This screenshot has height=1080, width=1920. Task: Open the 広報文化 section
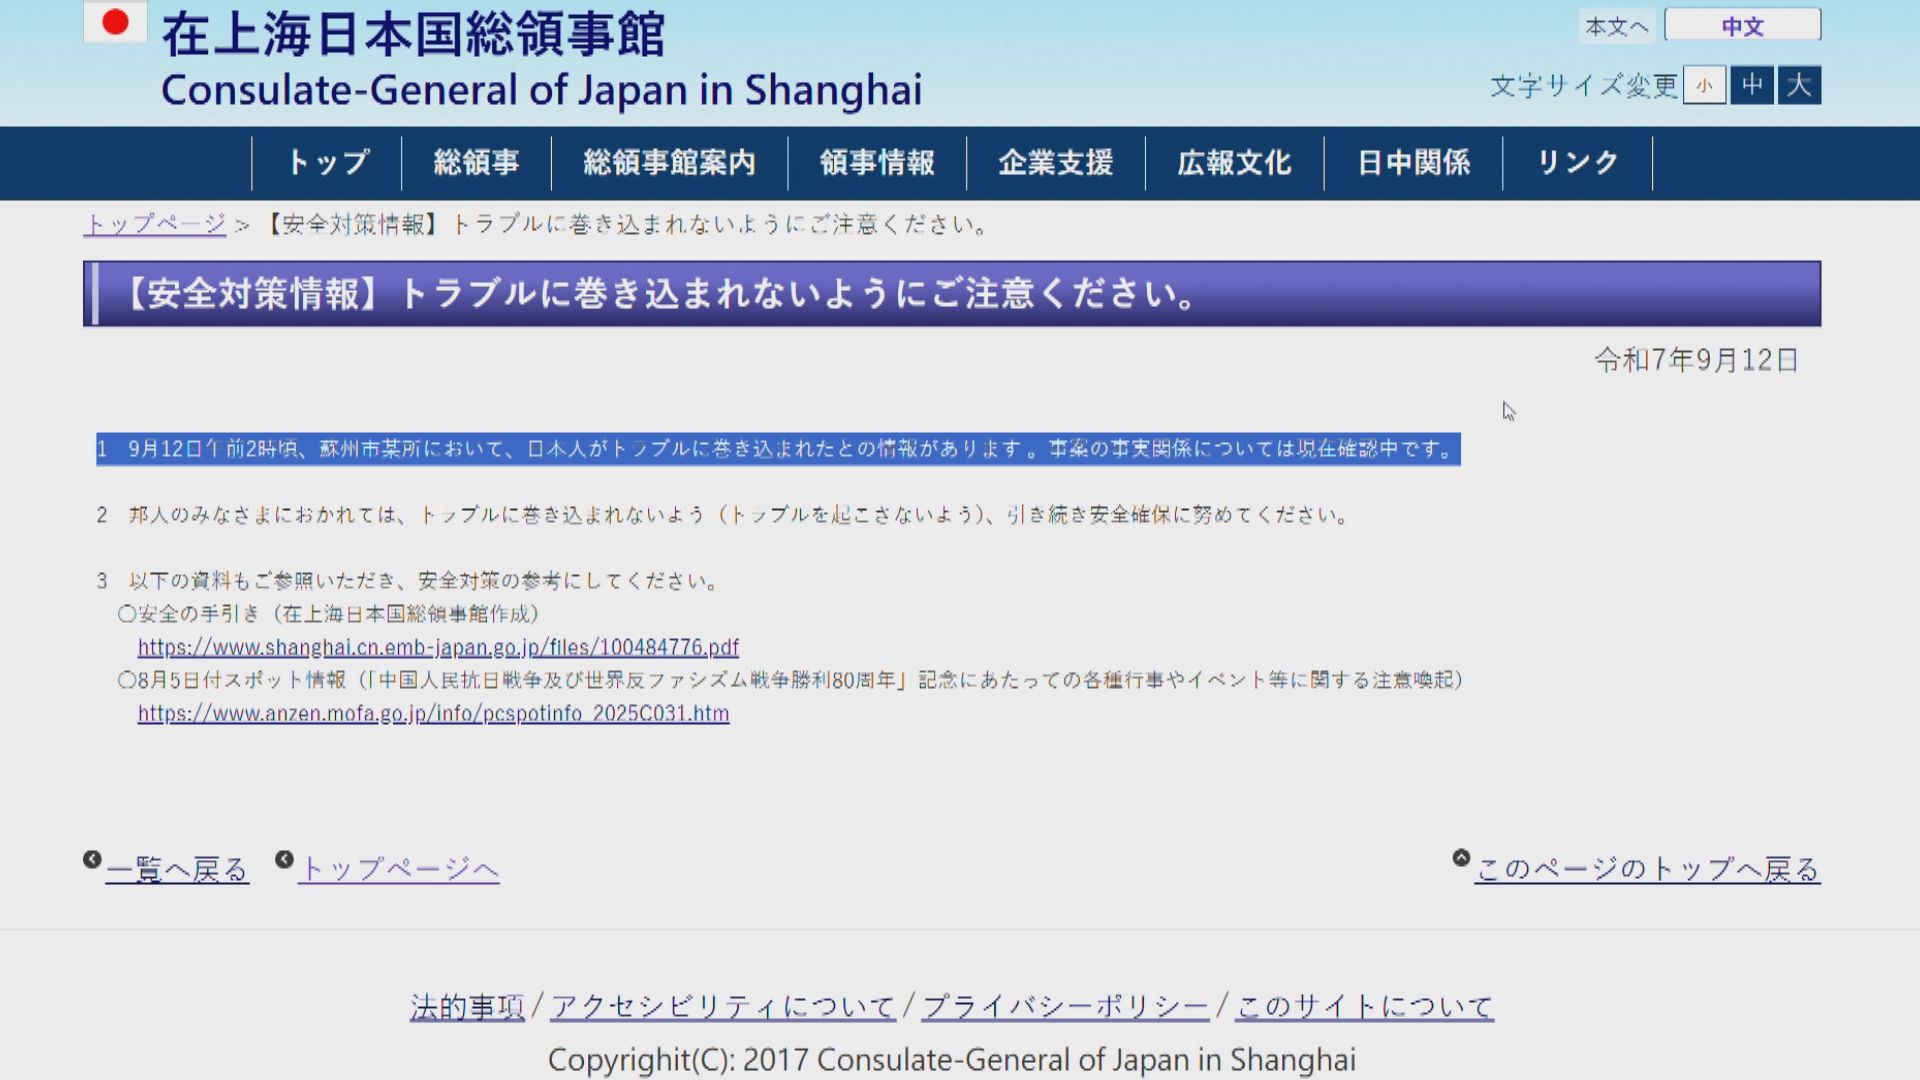point(1233,162)
